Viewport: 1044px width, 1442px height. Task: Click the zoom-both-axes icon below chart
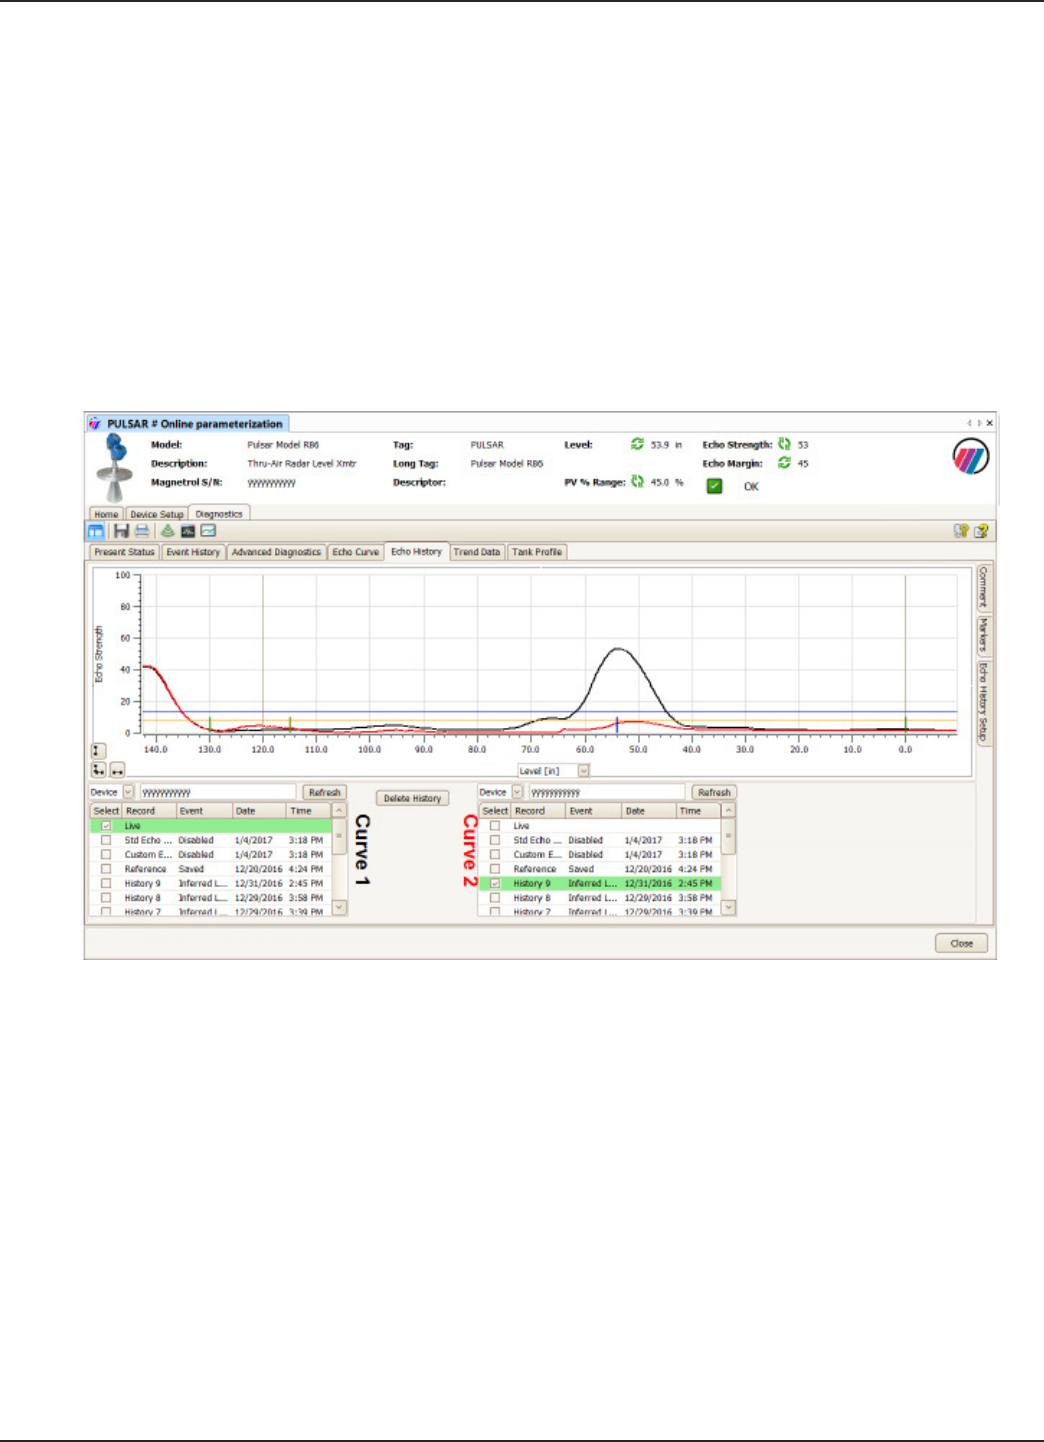pyautogui.click(x=98, y=770)
